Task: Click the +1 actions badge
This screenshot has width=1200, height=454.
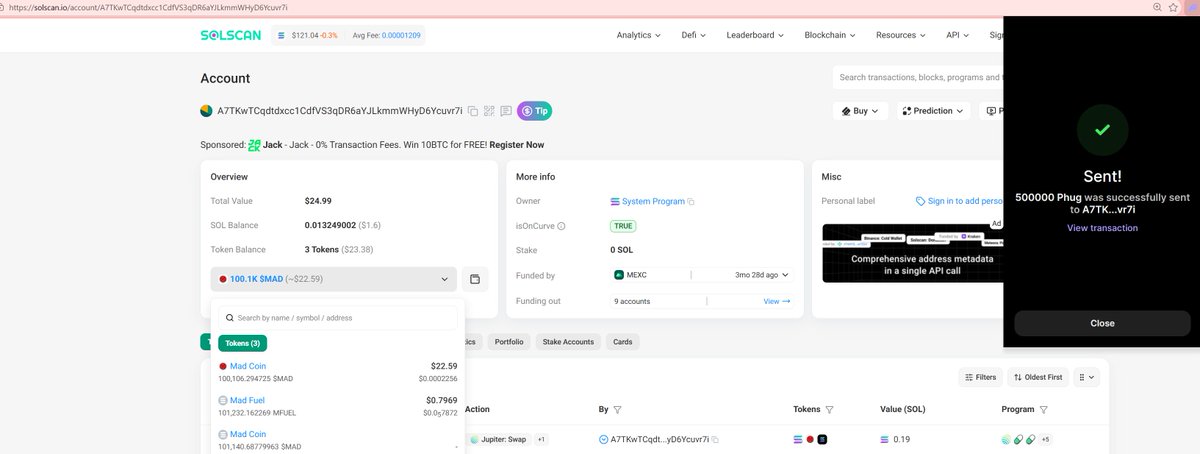Action: (x=541, y=439)
